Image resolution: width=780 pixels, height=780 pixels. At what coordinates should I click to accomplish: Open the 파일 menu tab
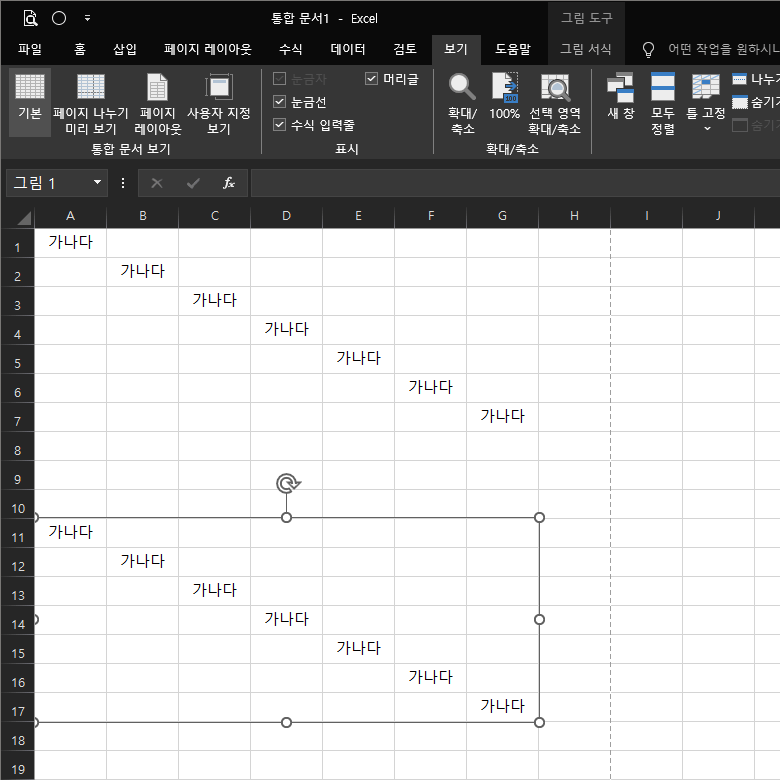click(x=30, y=49)
